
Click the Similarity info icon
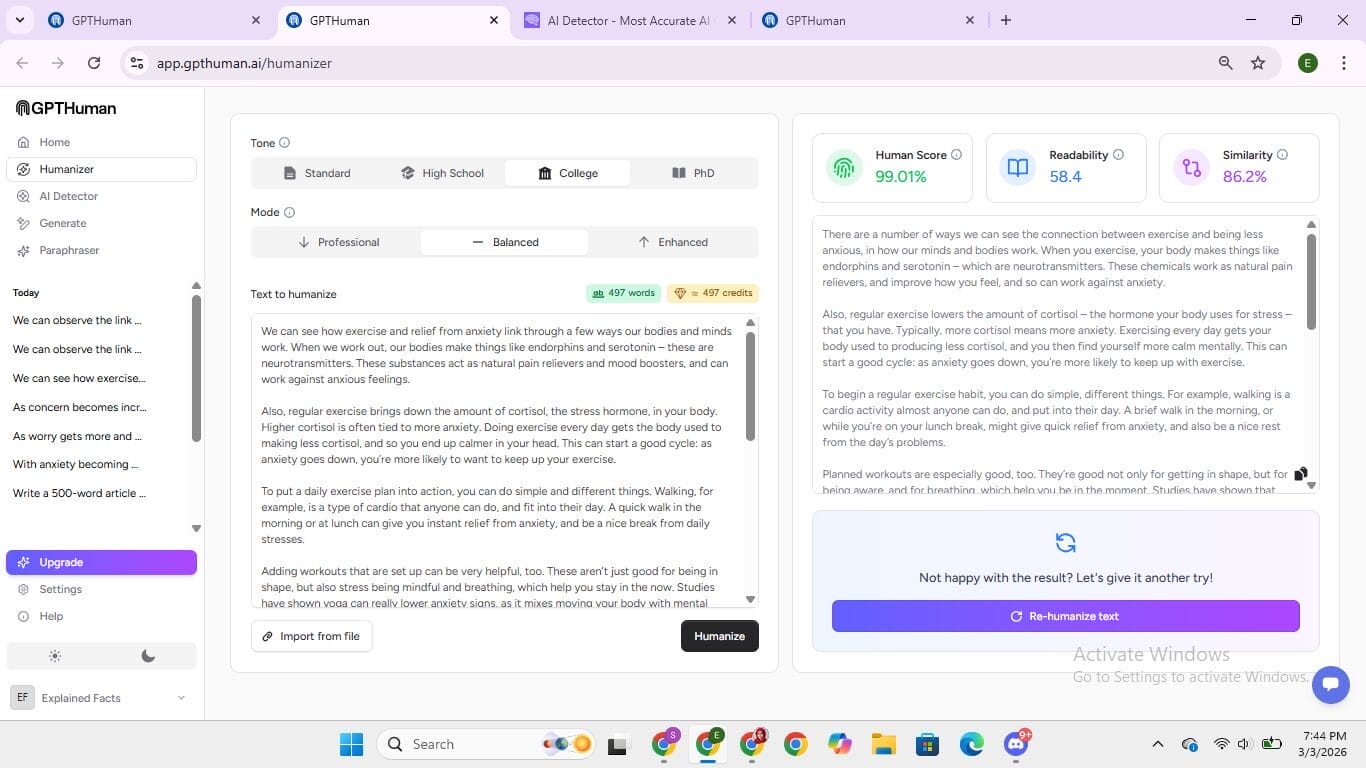1282,155
